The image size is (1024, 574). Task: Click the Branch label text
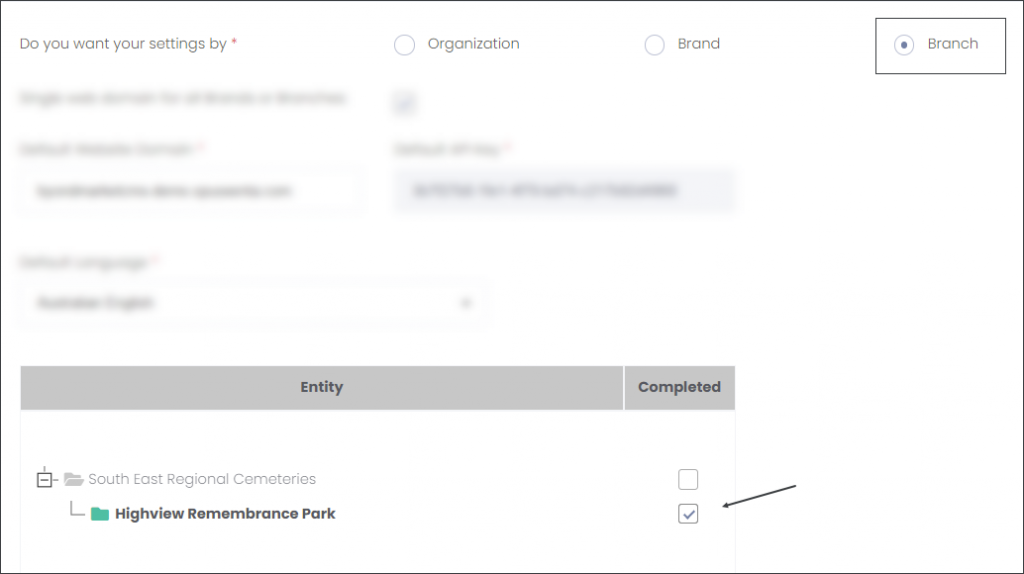[x=953, y=44]
